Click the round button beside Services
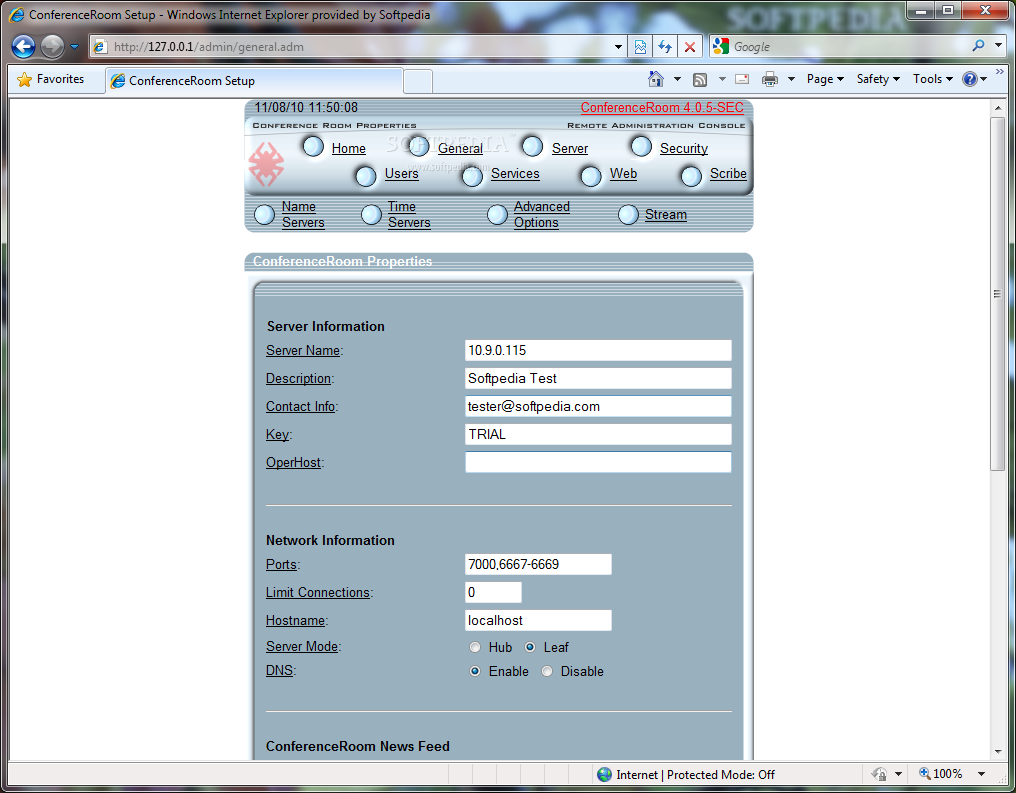1016x793 pixels. click(x=472, y=176)
